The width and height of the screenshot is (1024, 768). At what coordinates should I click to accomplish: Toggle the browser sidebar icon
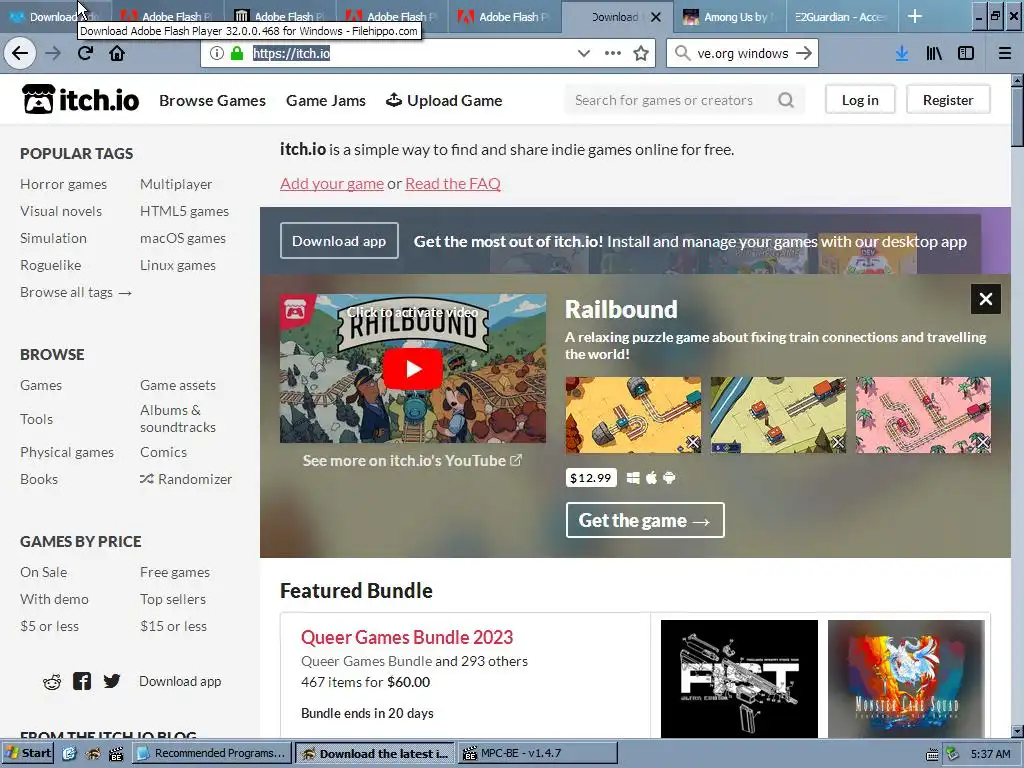coord(966,54)
